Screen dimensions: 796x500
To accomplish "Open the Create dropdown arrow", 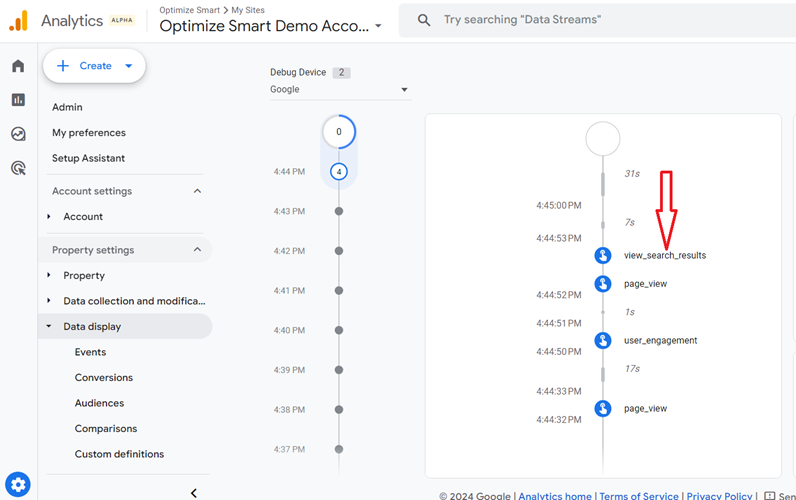I will [129, 65].
